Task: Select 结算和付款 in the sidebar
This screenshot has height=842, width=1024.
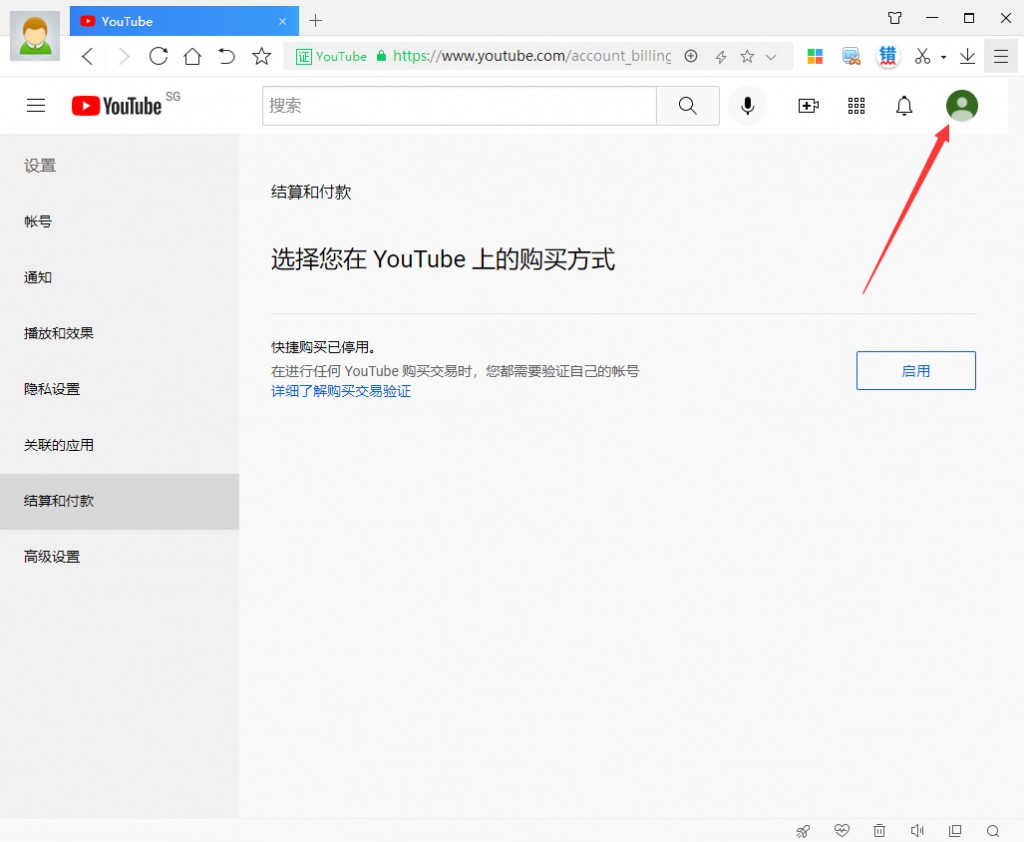Action: (120, 502)
